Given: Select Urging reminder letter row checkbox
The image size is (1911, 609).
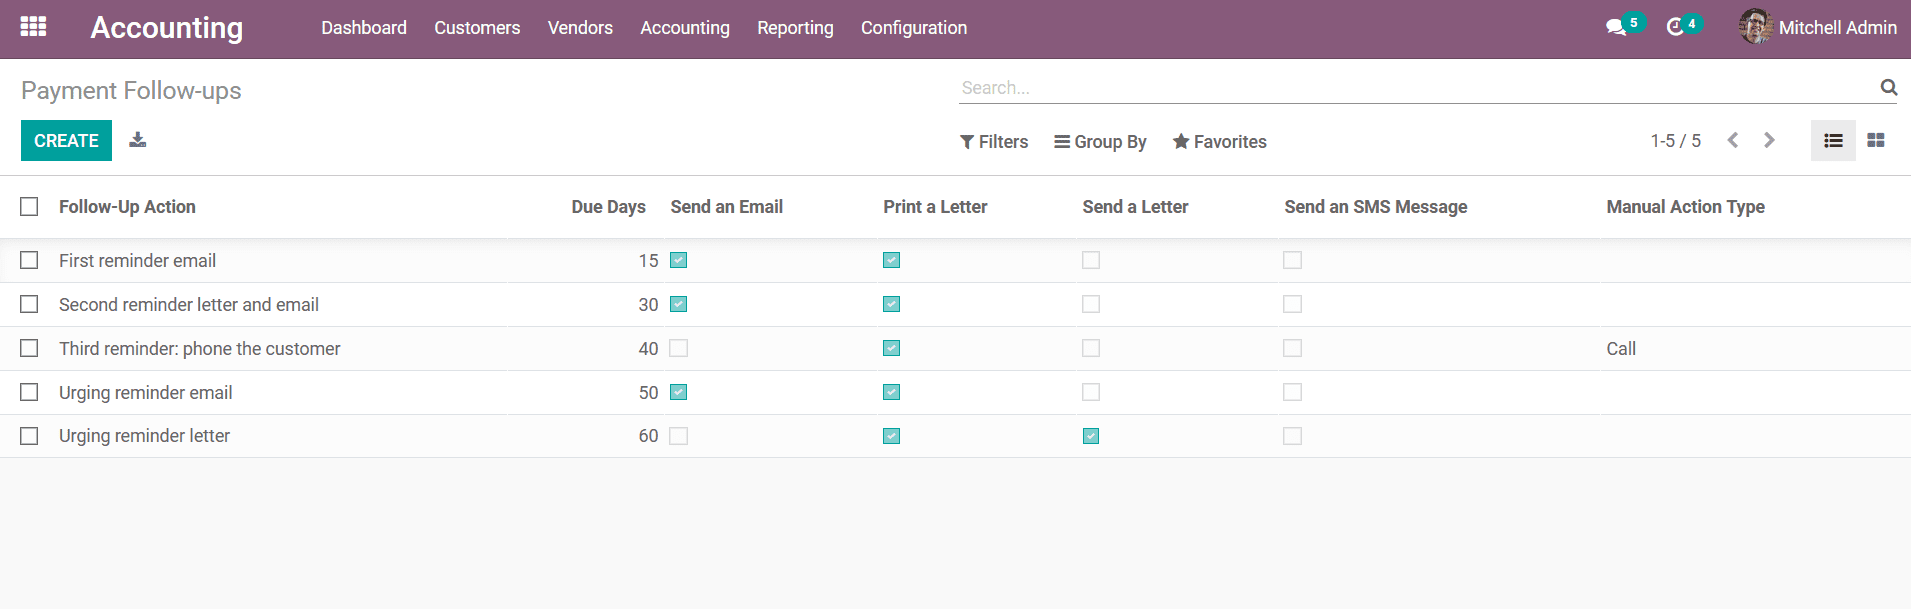Looking at the screenshot, I should point(29,436).
